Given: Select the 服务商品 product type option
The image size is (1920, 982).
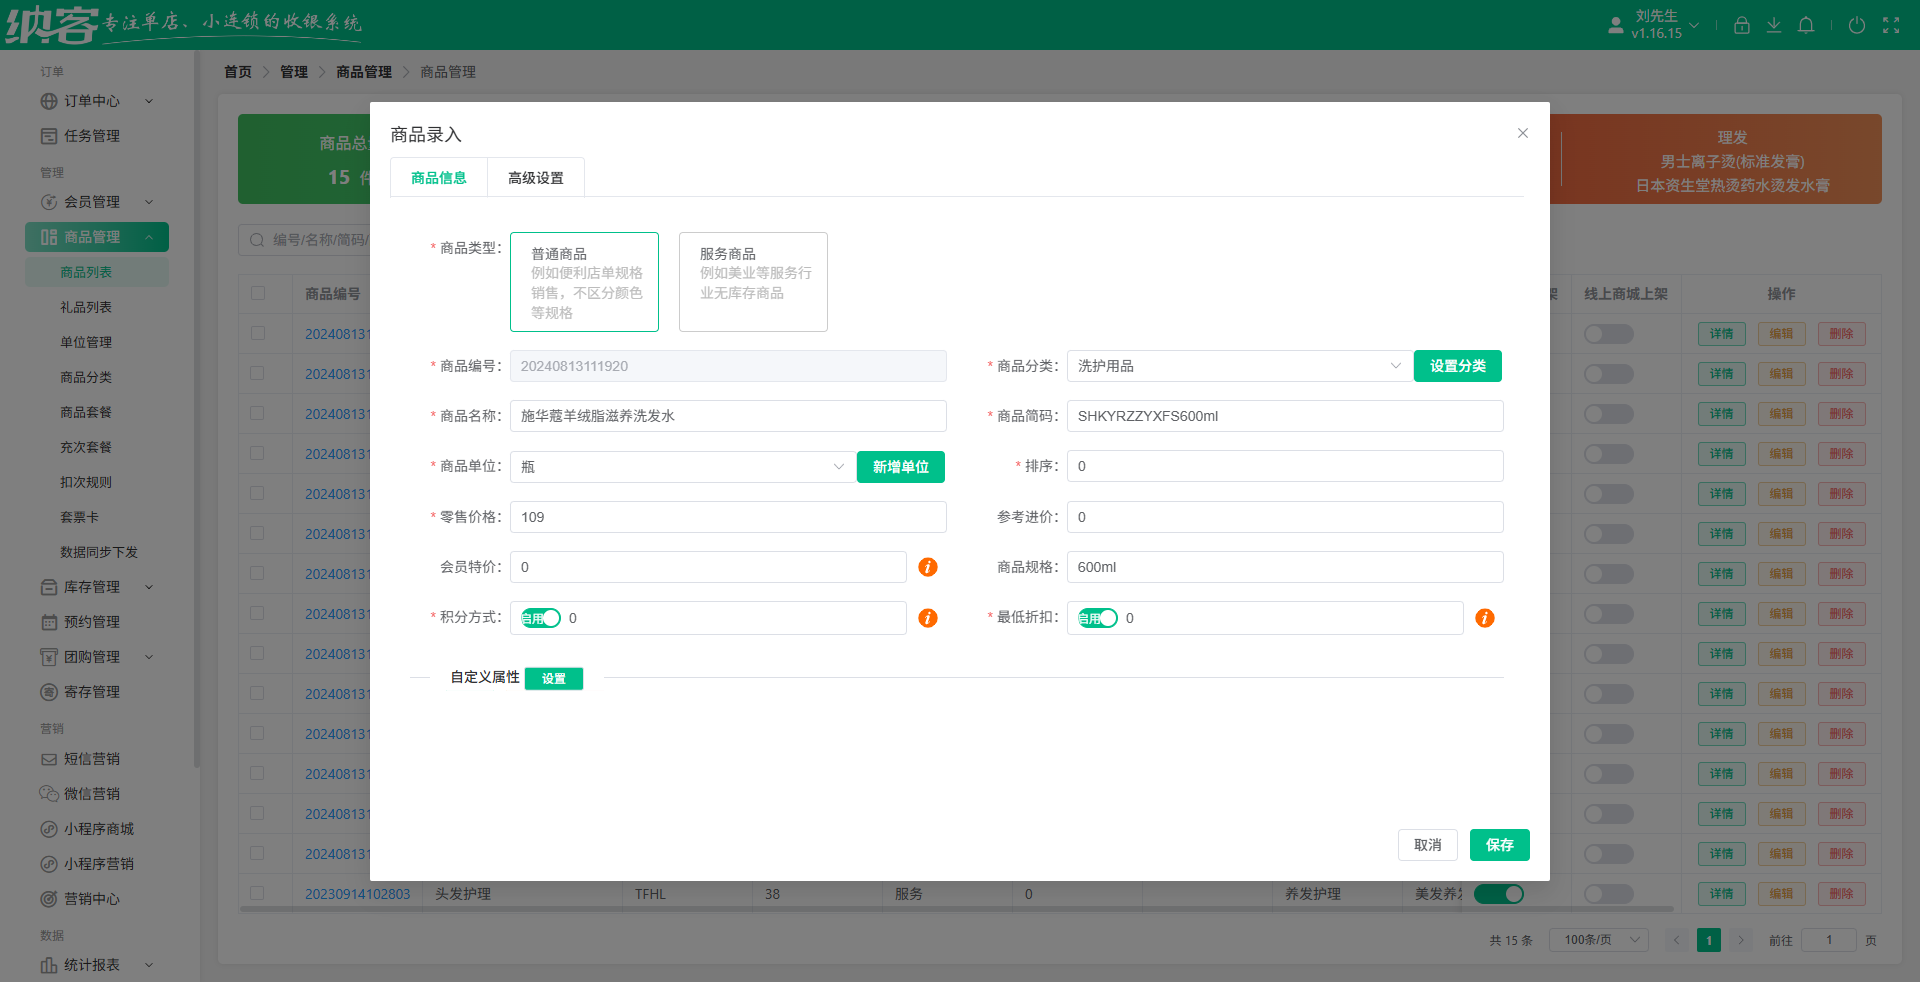Looking at the screenshot, I should pyautogui.click(x=753, y=281).
